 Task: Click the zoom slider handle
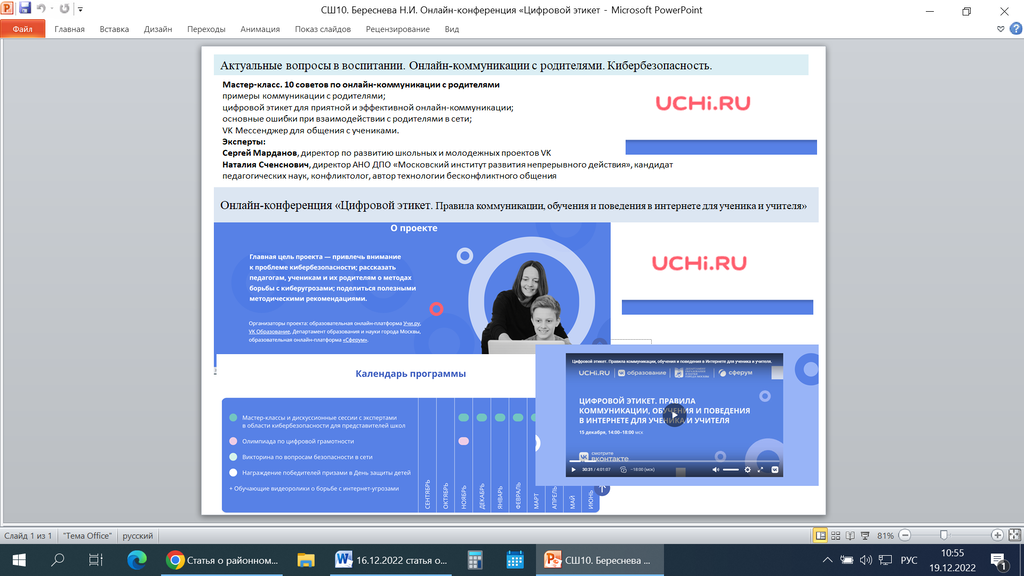pos(944,536)
